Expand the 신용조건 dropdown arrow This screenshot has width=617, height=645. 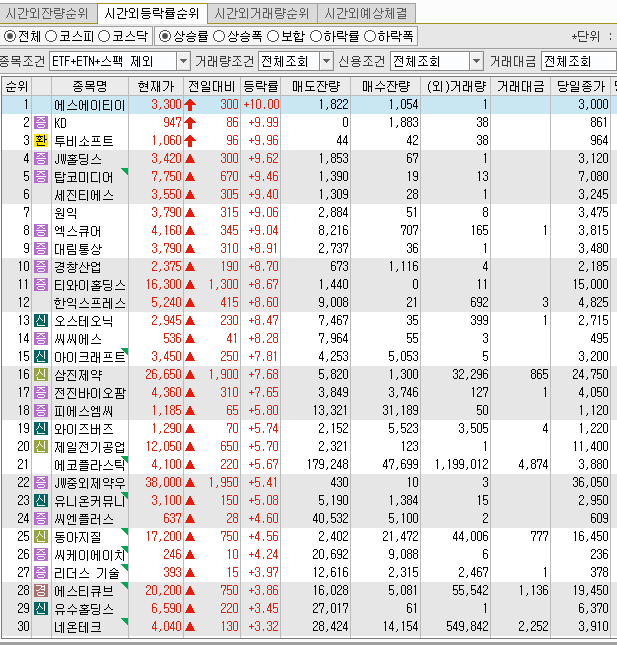tap(476, 62)
